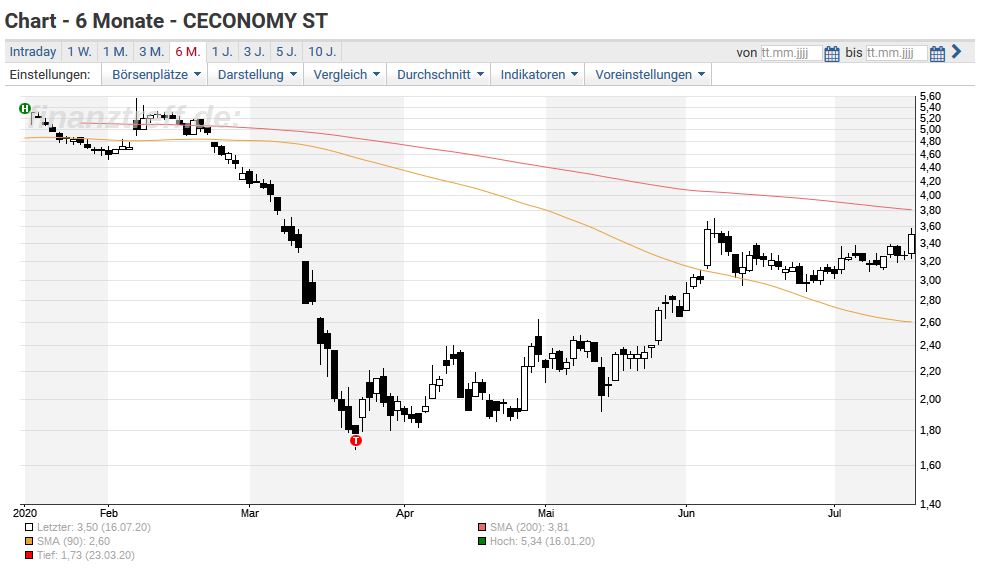The width and height of the screenshot is (988, 578).
Task: Open the Vergleich dropdown
Action: 346,74
